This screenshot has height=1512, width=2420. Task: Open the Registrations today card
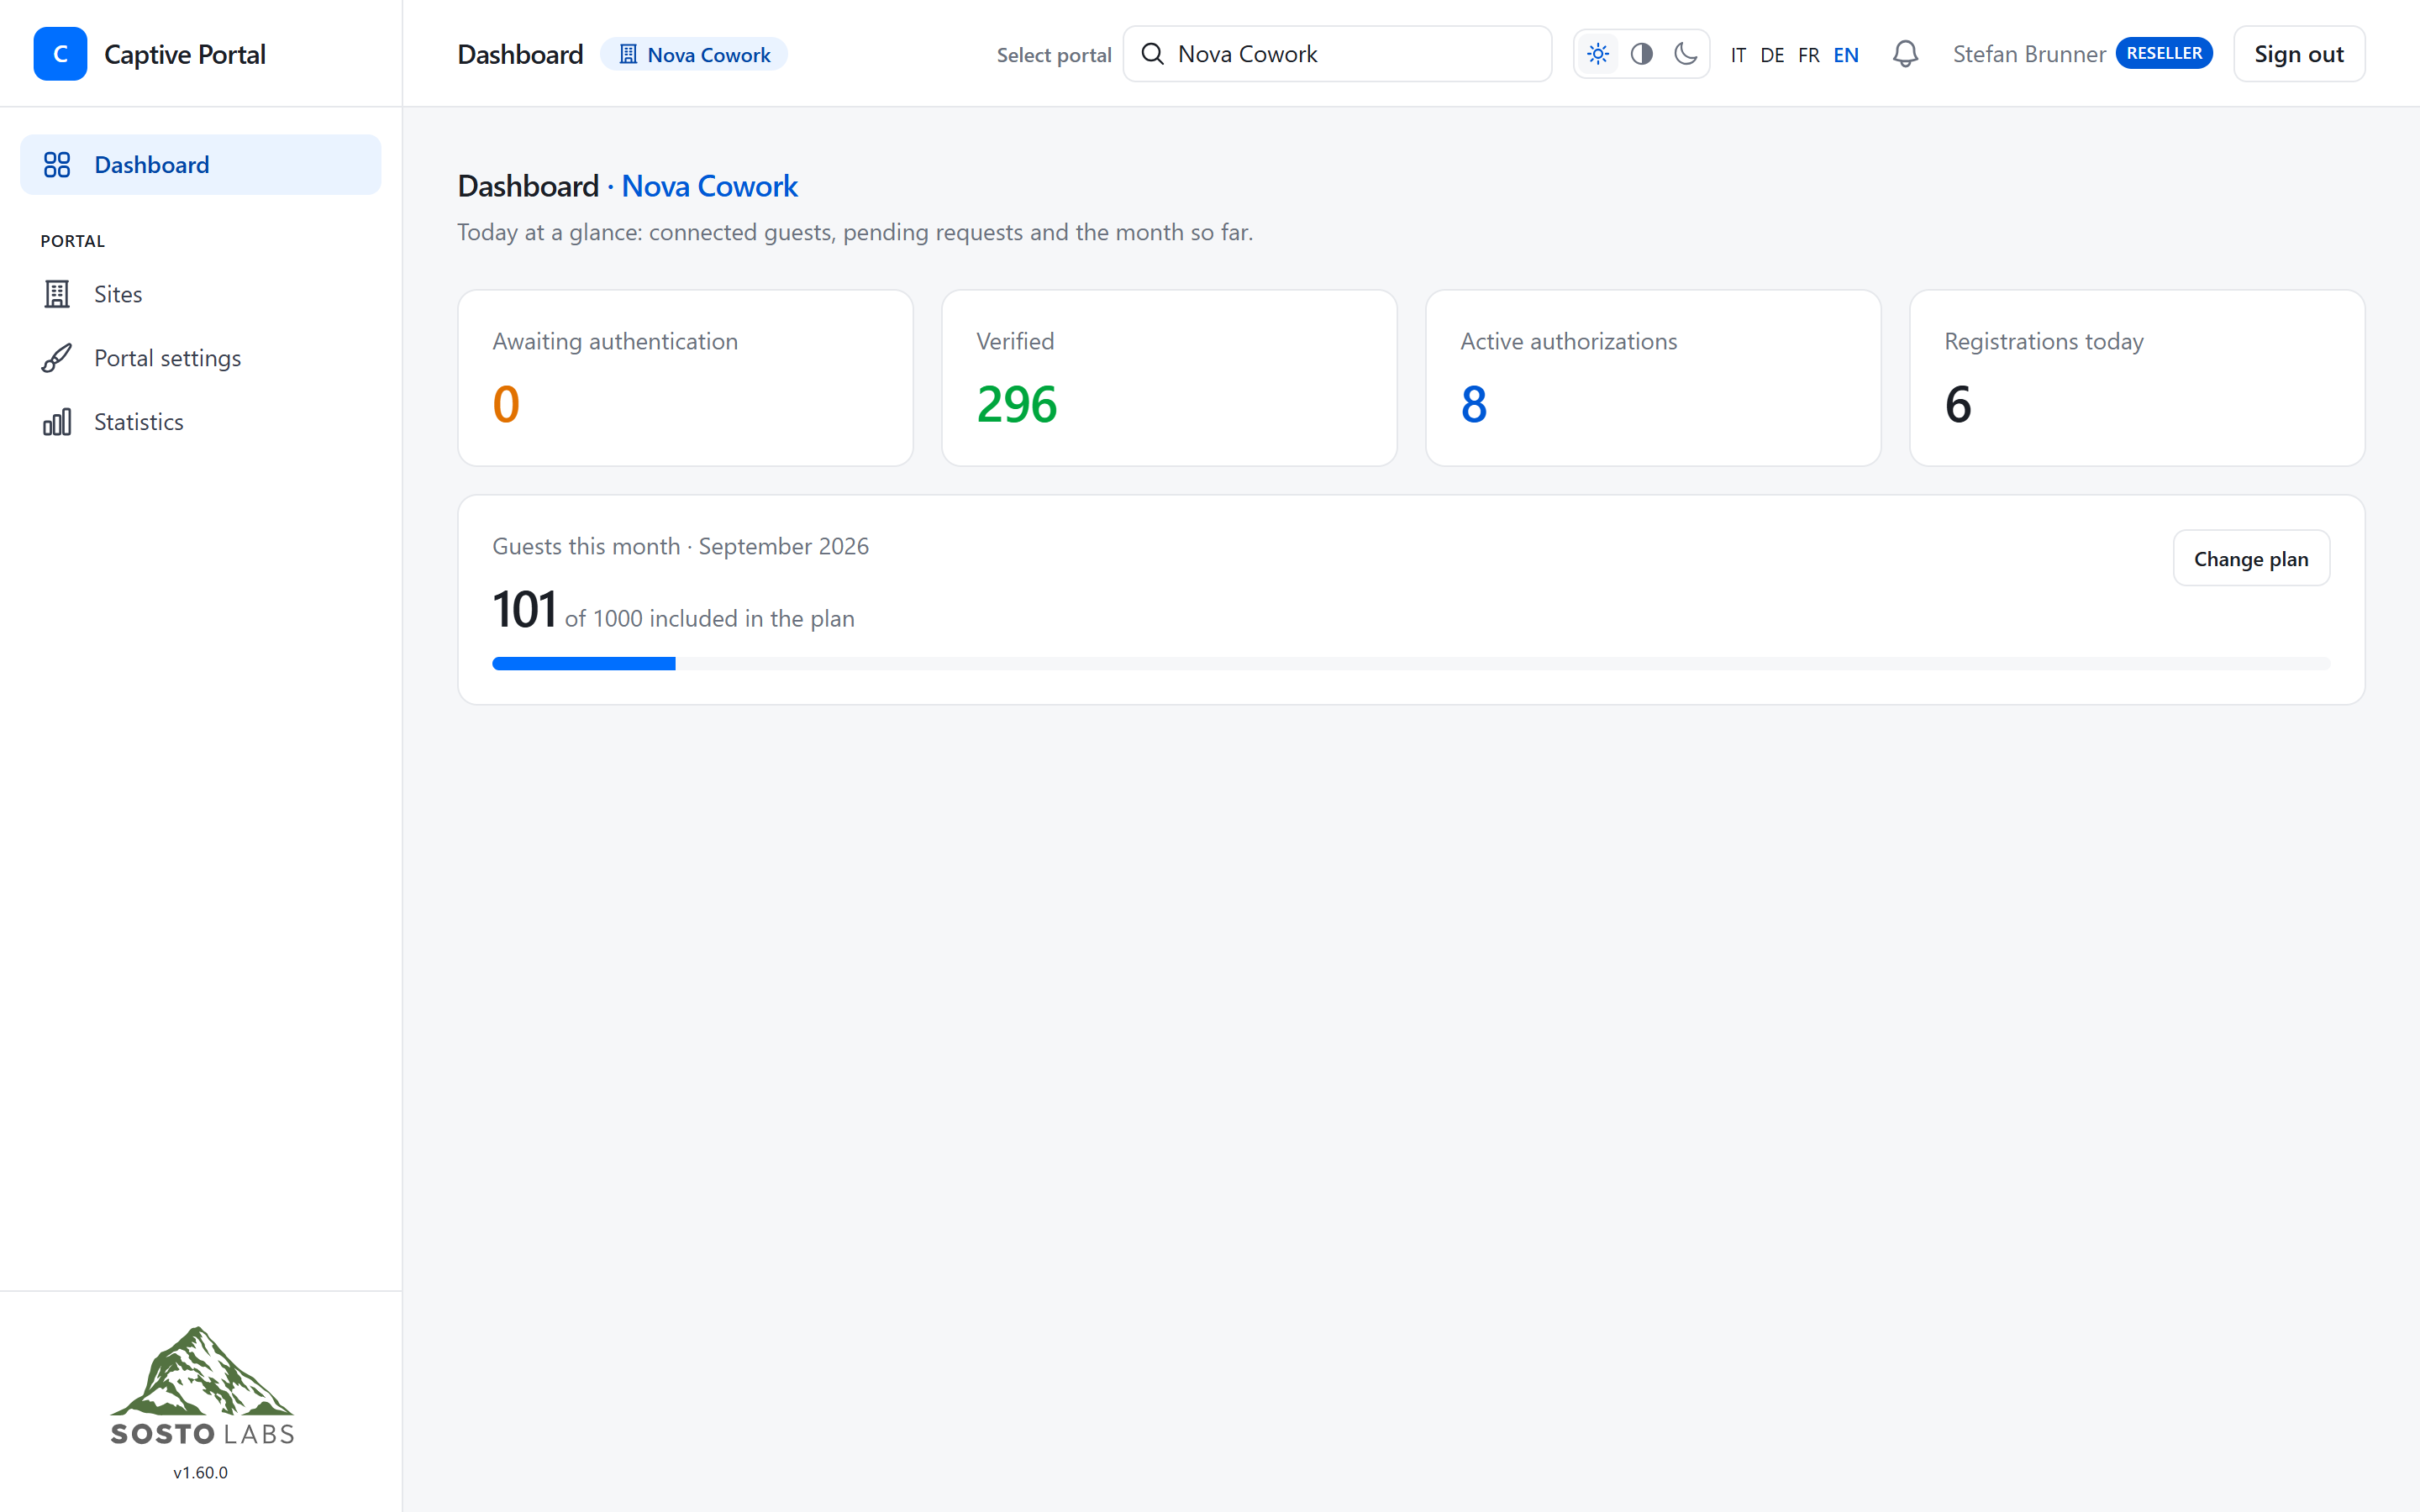tap(2137, 378)
